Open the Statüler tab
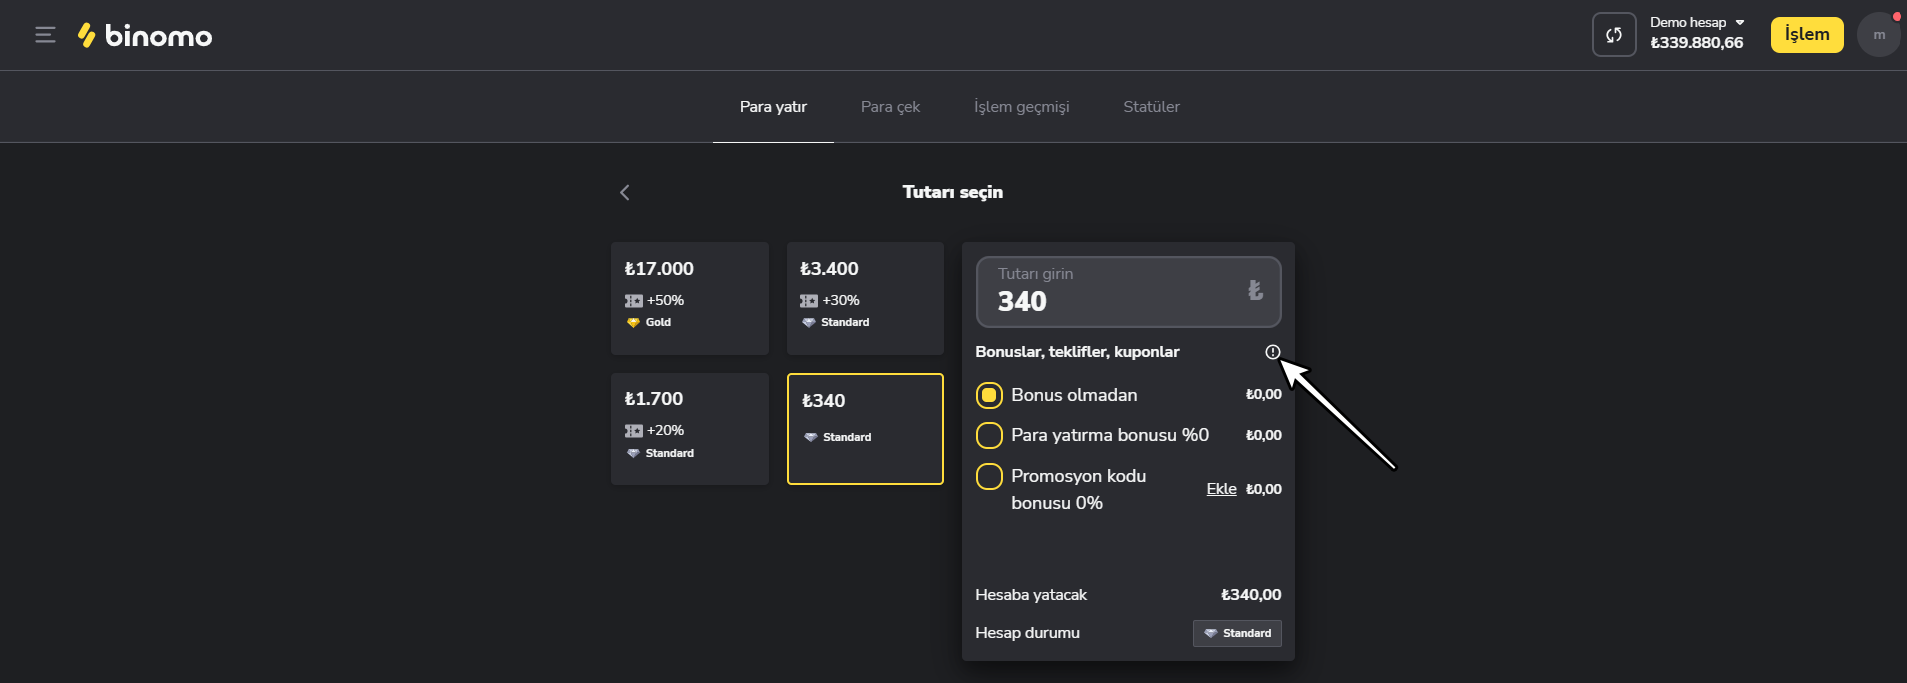The height and width of the screenshot is (683, 1907). (1151, 107)
